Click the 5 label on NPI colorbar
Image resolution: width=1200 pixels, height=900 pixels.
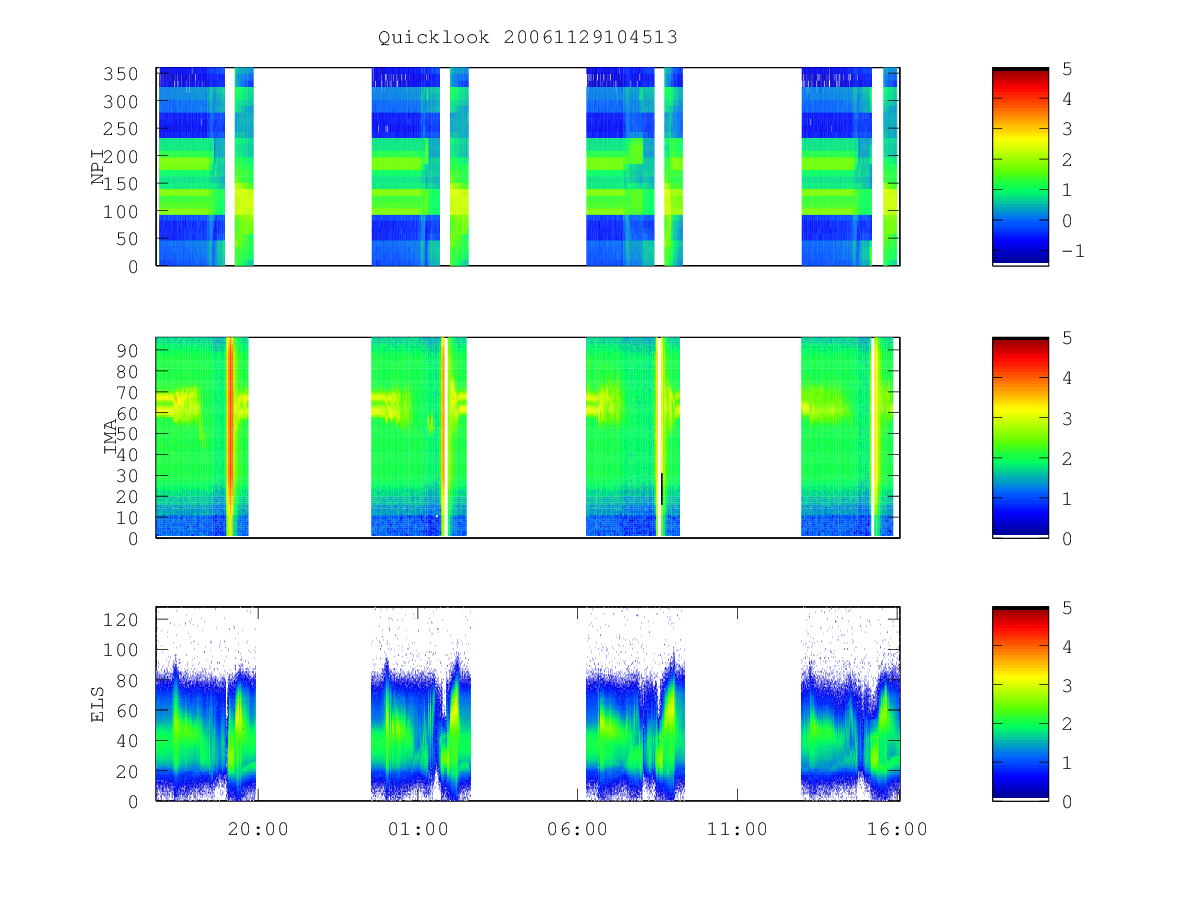(1066, 68)
